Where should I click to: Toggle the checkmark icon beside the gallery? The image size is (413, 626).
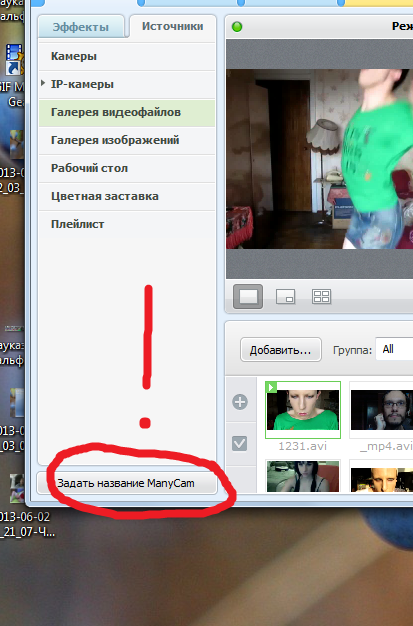pos(240,444)
